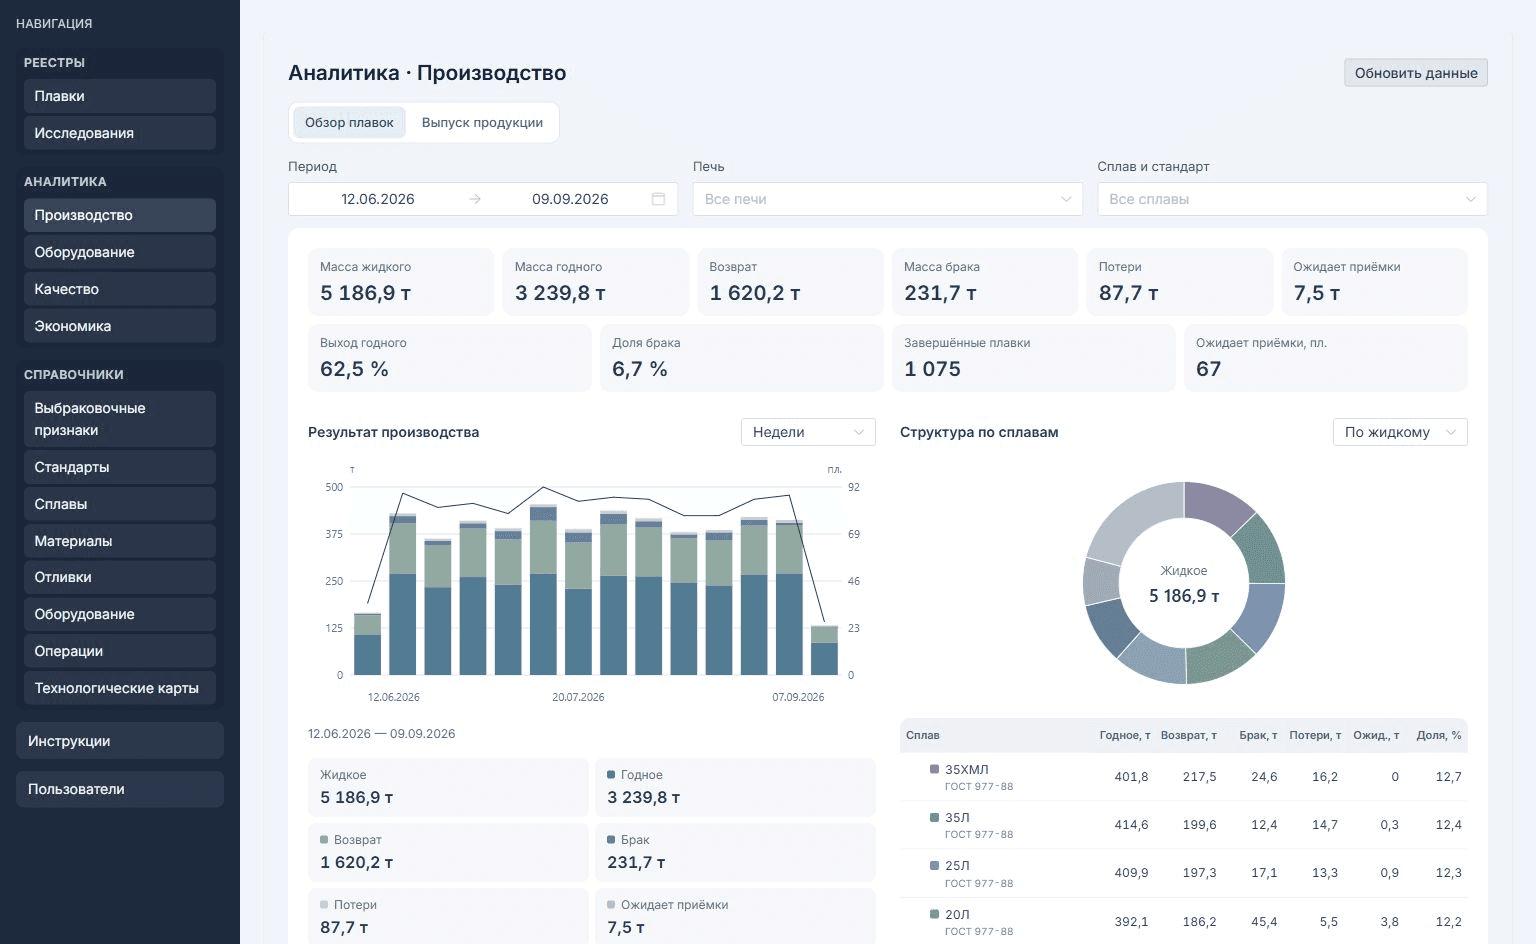The image size is (1536, 944).
Task: Click the Обновить данные button
Action: (x=1416, y=73)
